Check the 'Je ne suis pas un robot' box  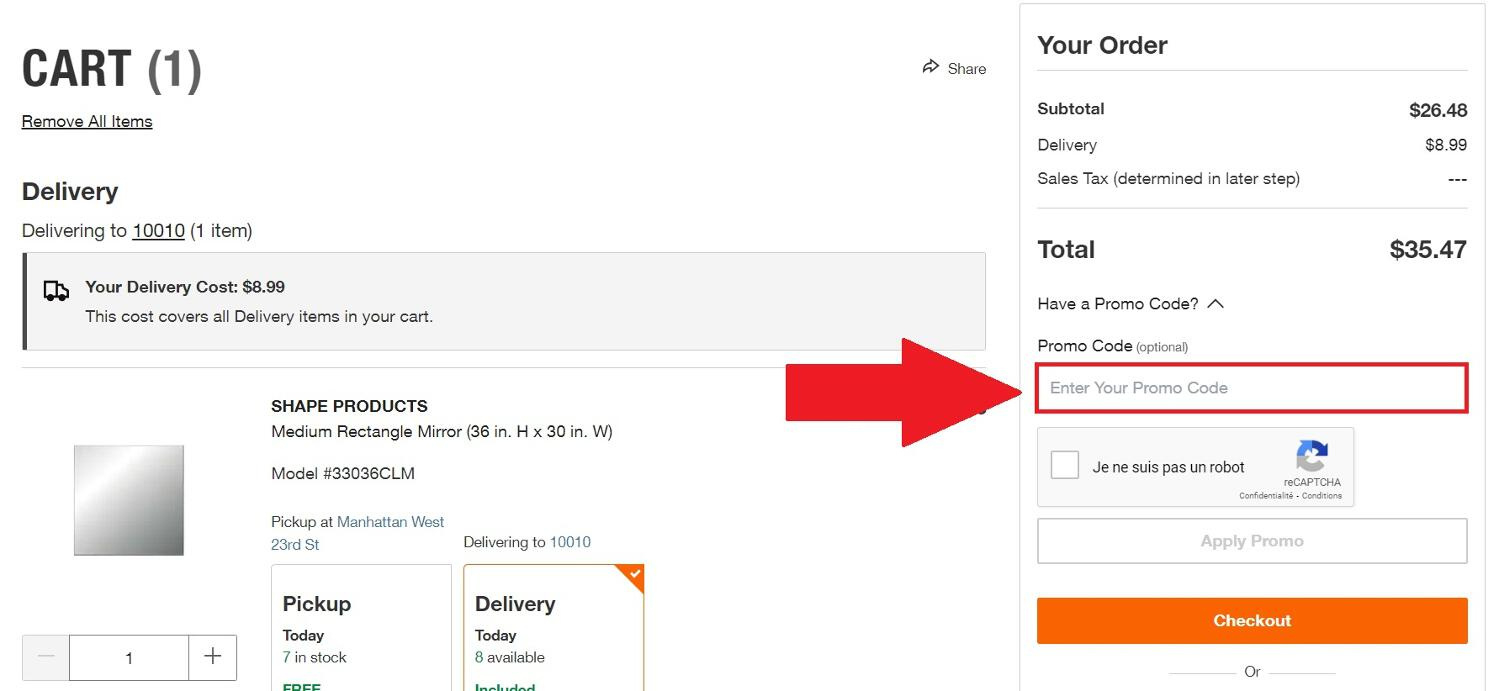pyautogui.click(x=1065, y=466)
